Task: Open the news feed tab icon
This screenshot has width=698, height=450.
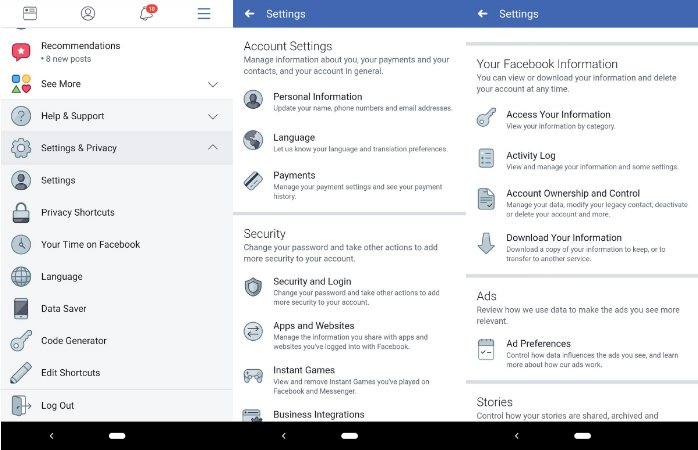Action: pyautogui.click(x=30, y=13)
